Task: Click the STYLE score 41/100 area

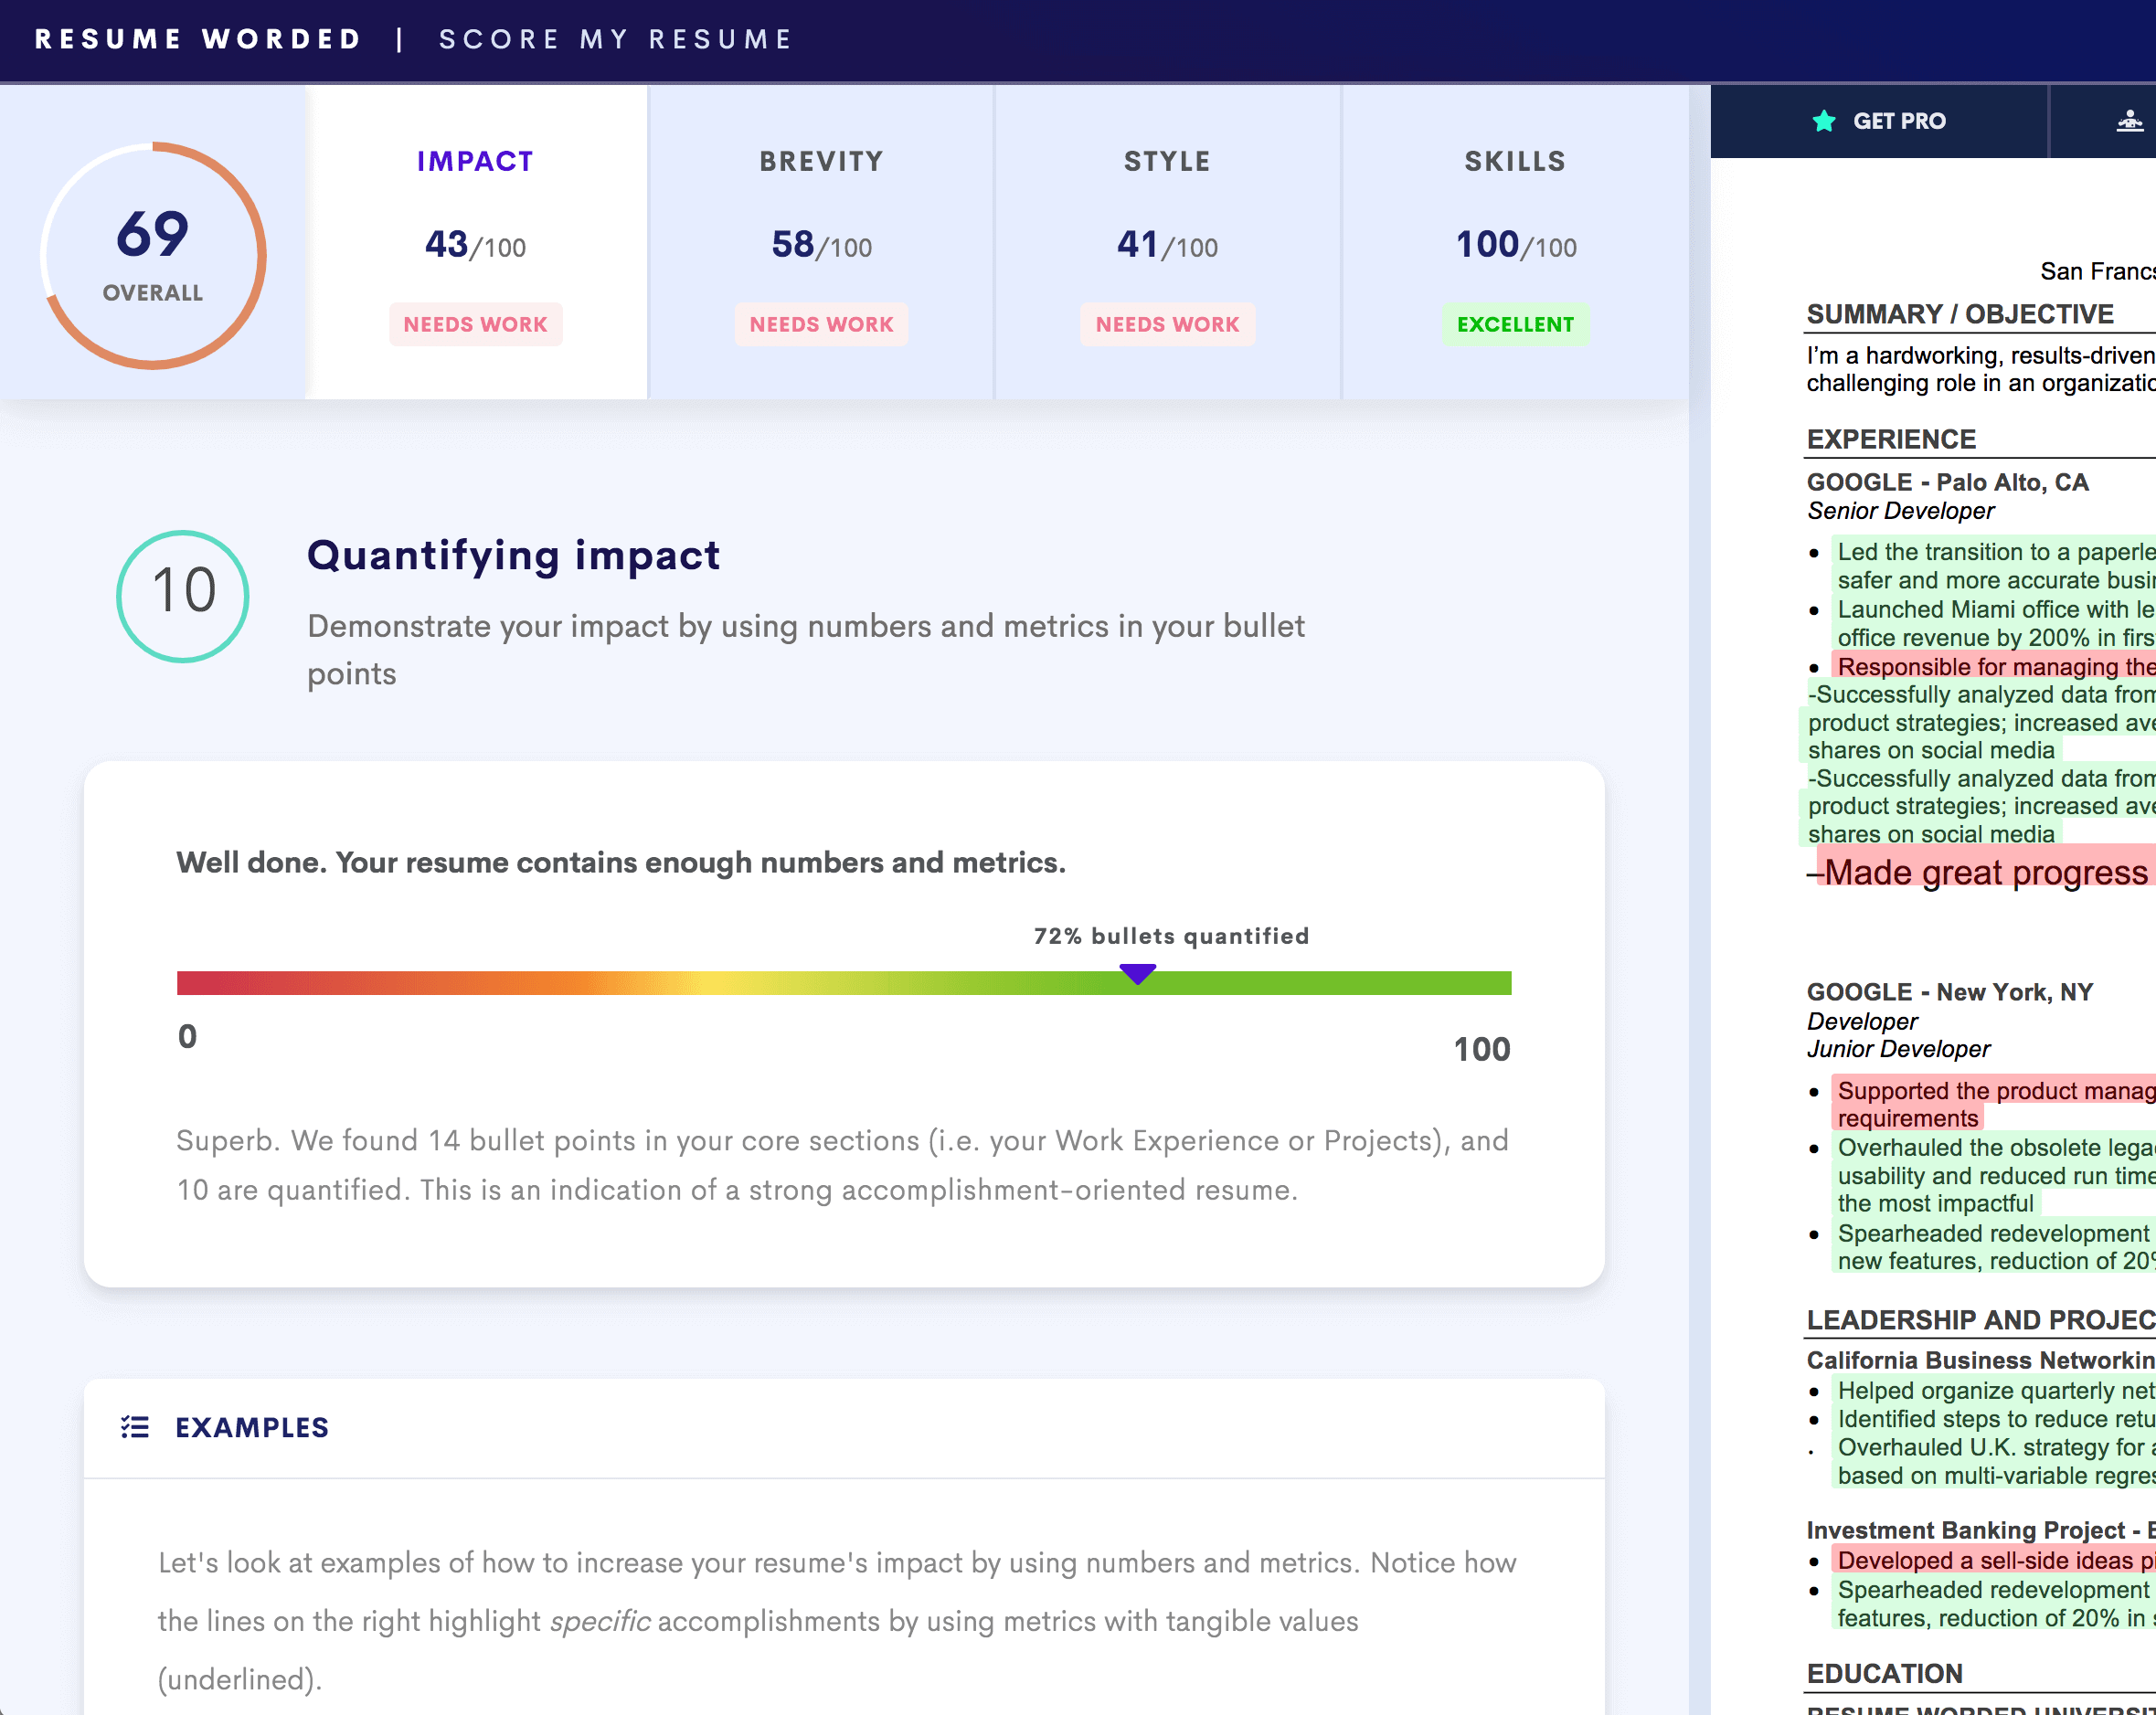Action: click(x=1165, y=245)
